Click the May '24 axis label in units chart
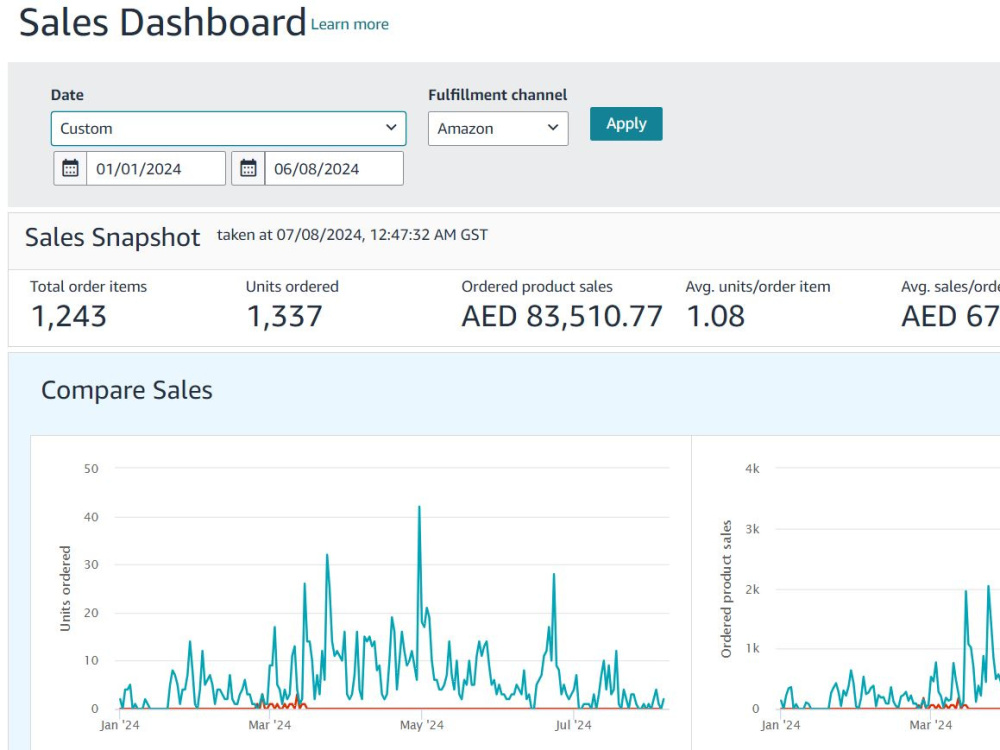 coord(422,725)
